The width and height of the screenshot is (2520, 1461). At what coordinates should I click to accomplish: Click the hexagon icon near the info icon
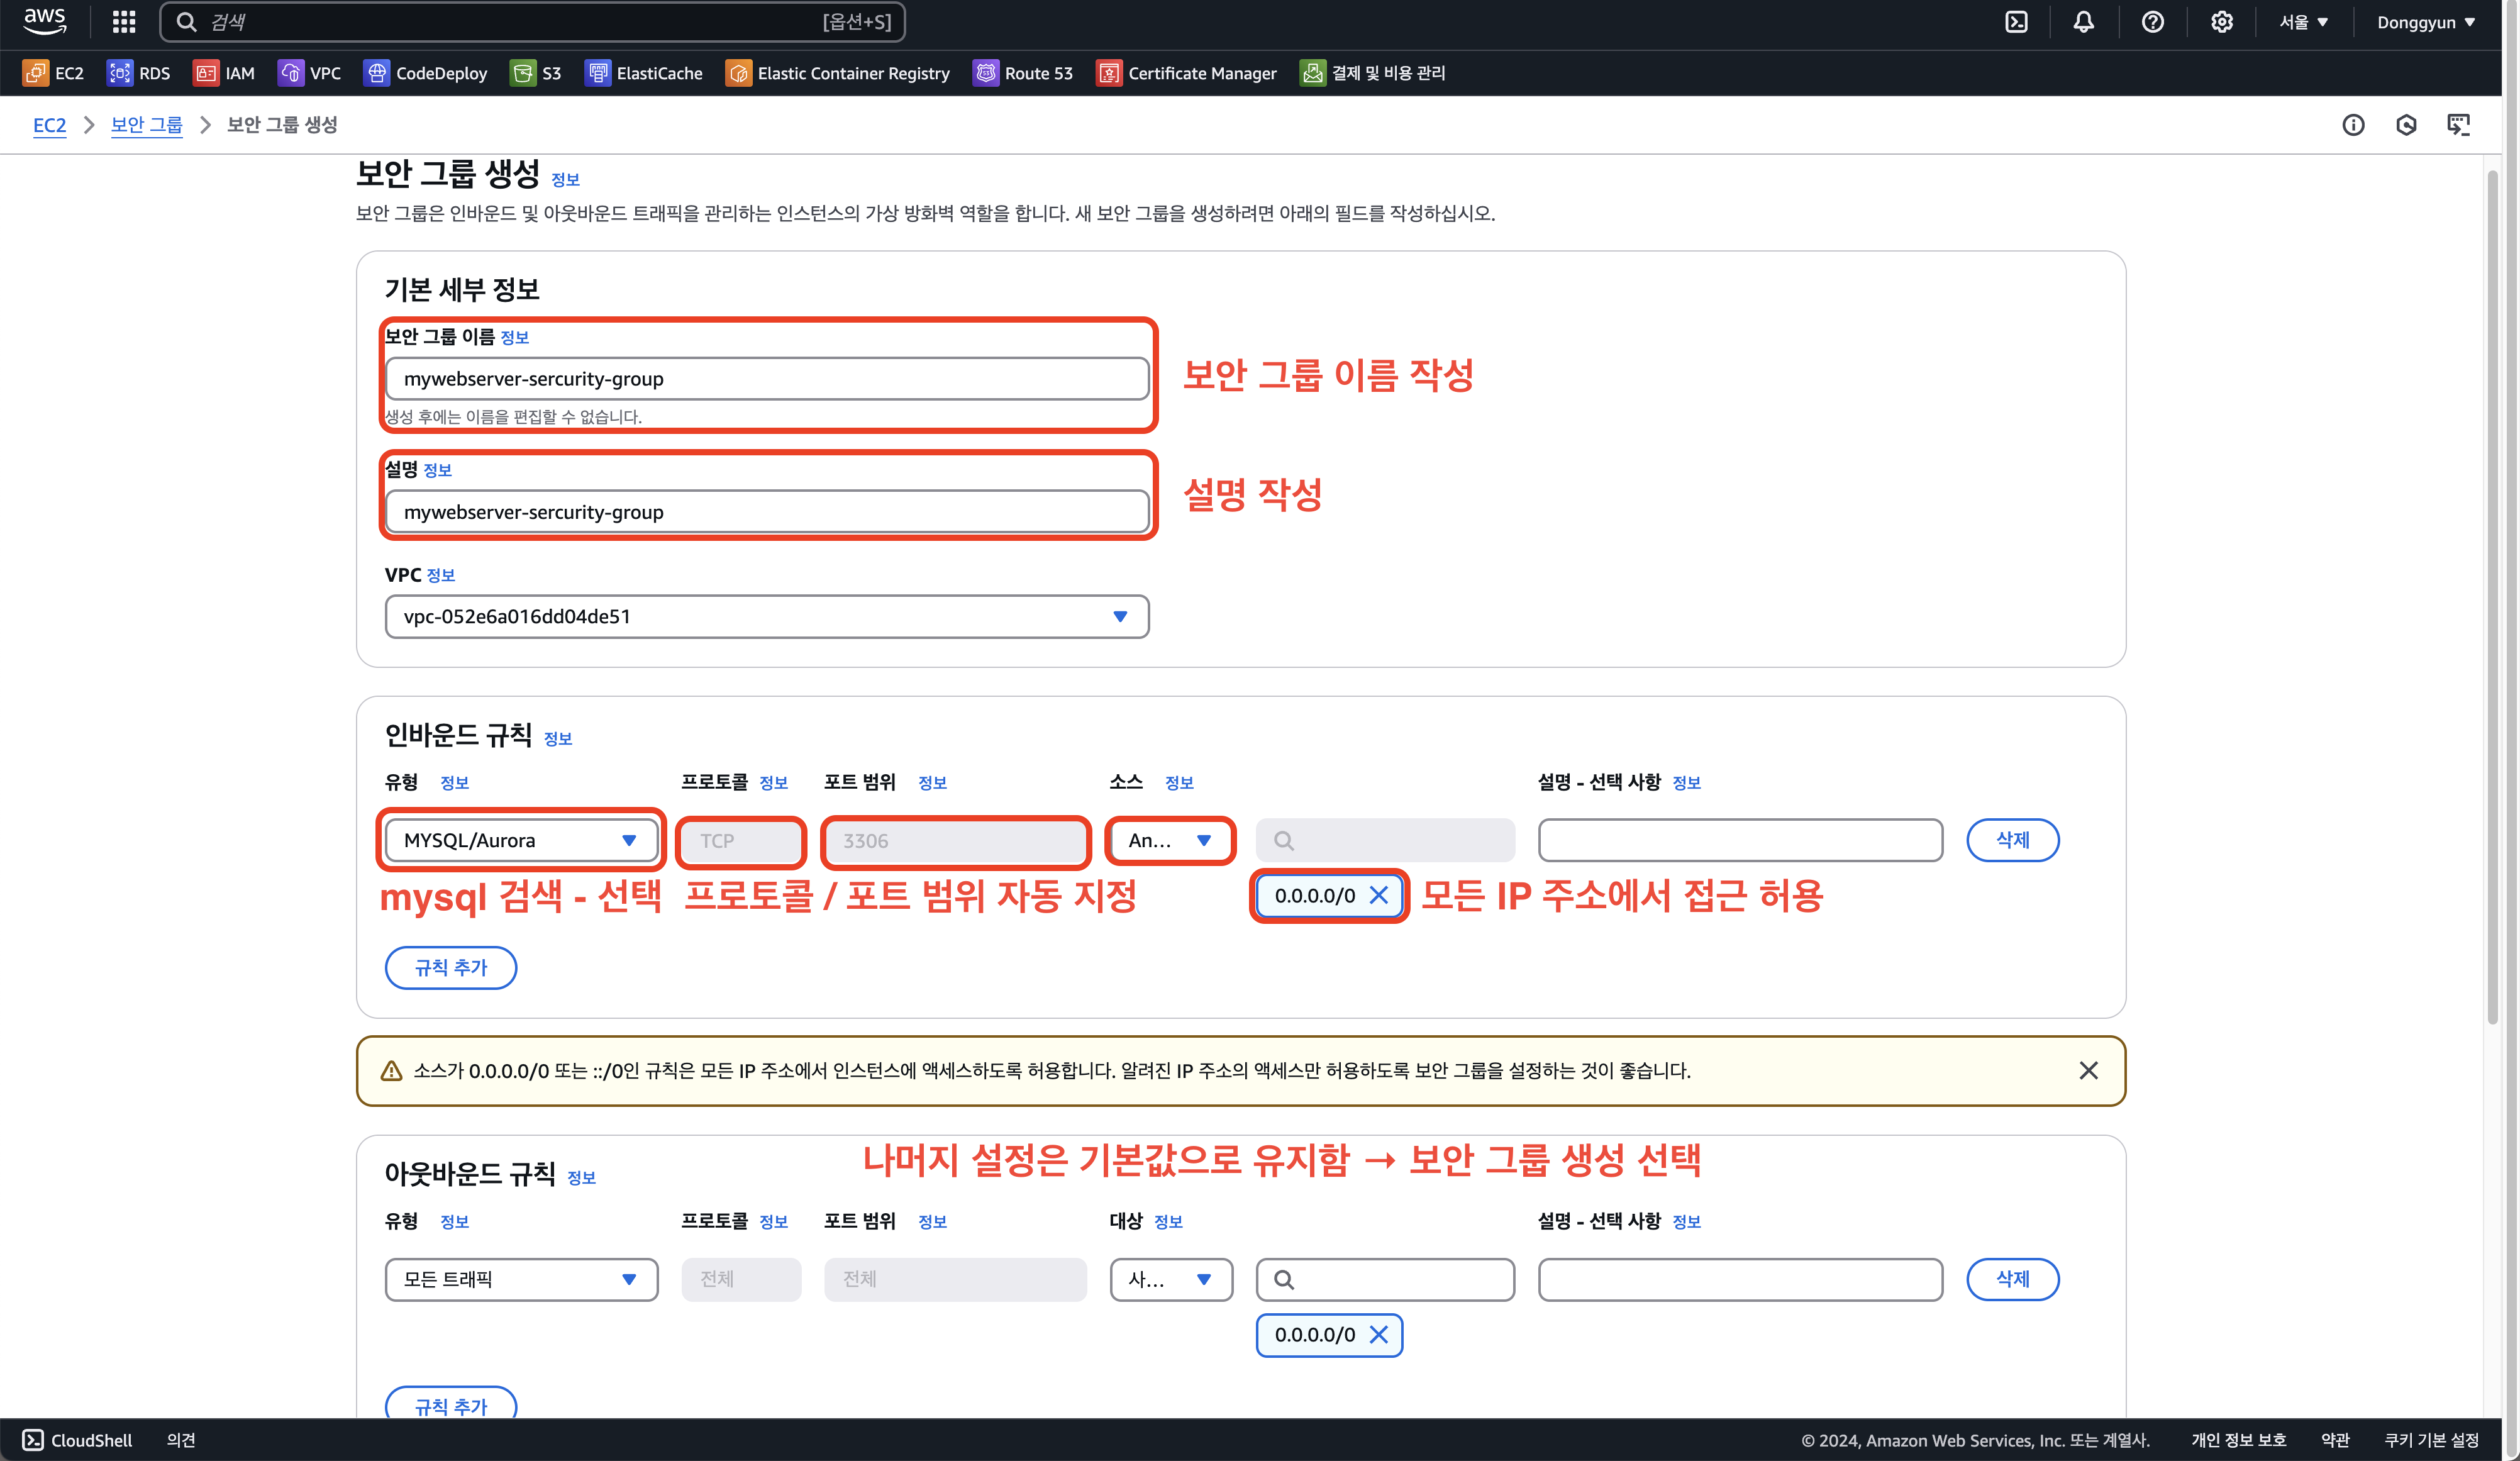click(2406, 125)
